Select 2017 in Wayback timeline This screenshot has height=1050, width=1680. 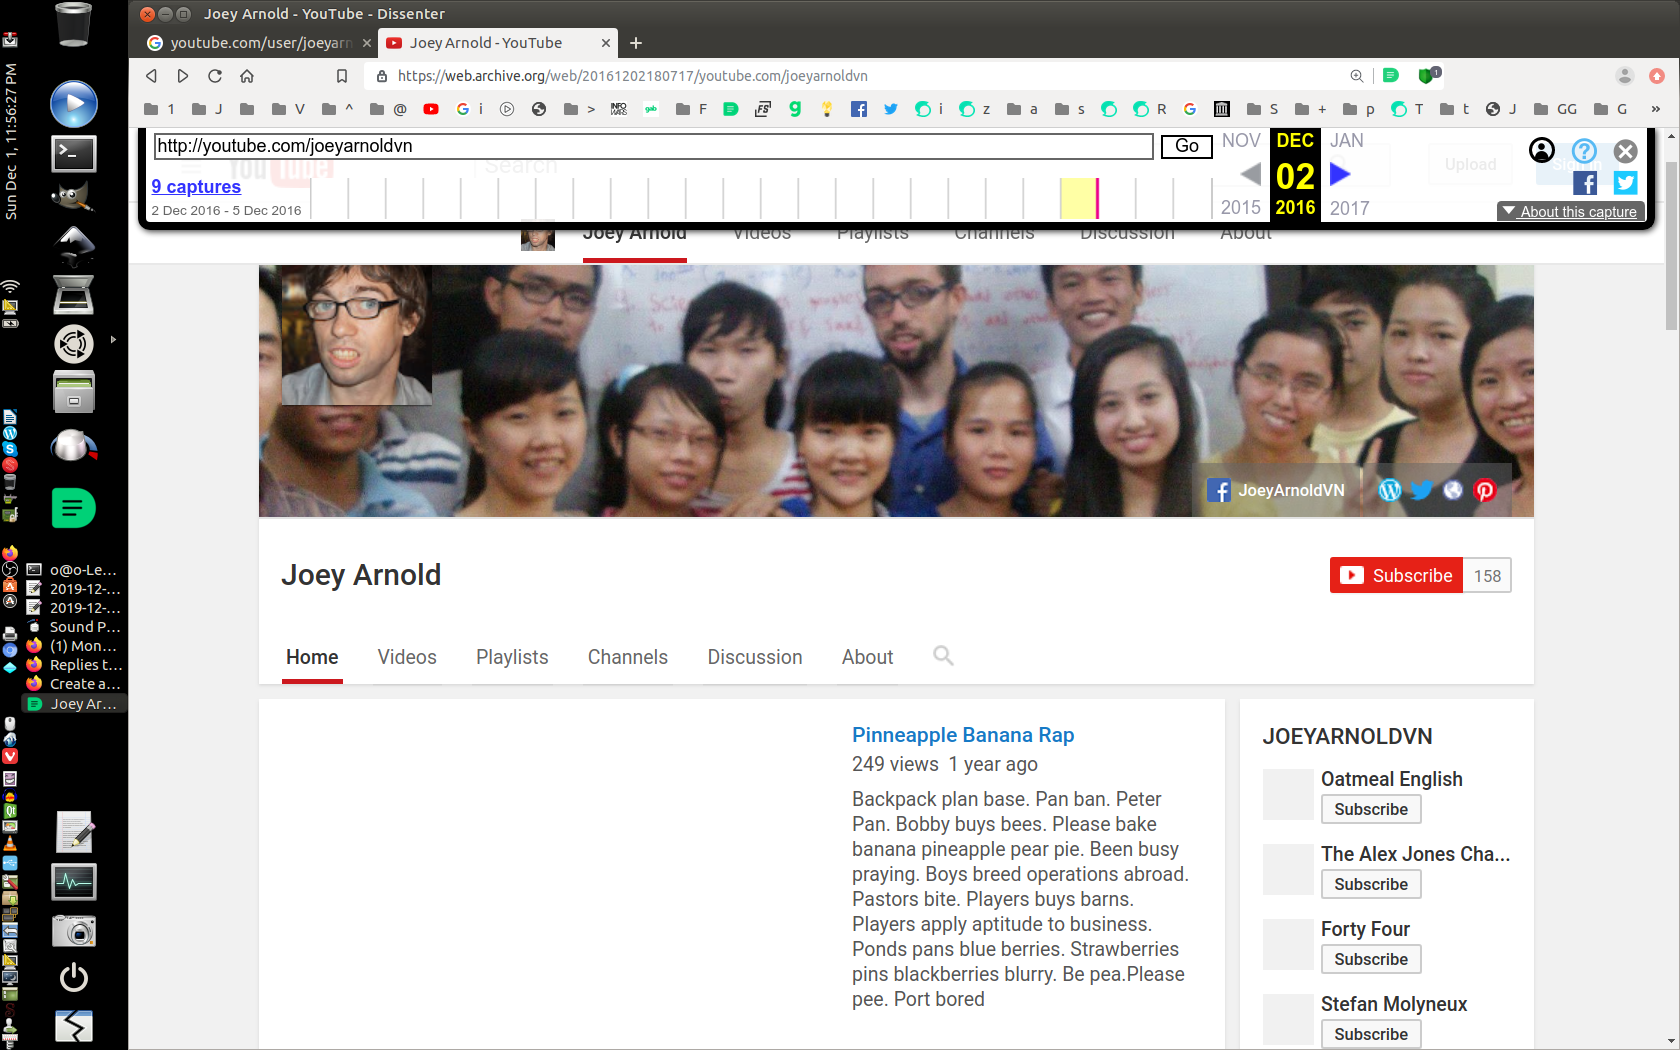(1349, 208)
